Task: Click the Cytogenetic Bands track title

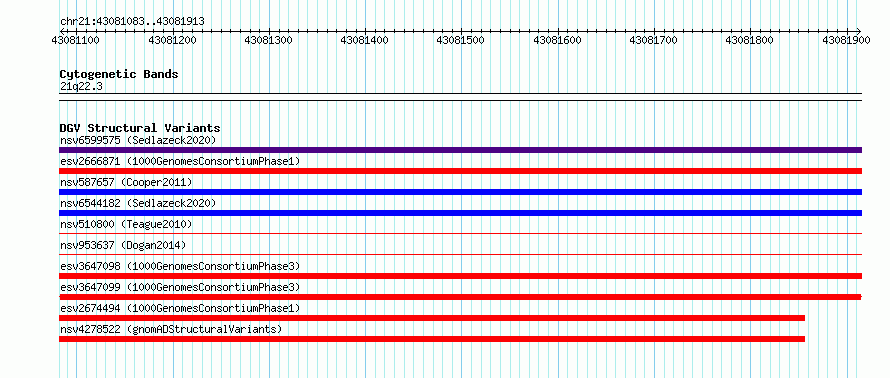Action: pos(119,74)
